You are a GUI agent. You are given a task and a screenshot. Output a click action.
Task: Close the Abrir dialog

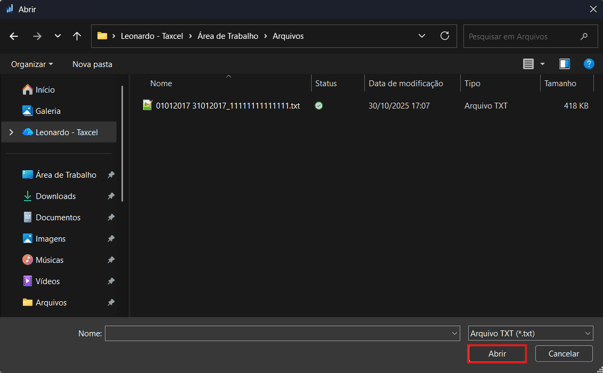(x=593, y=9)
